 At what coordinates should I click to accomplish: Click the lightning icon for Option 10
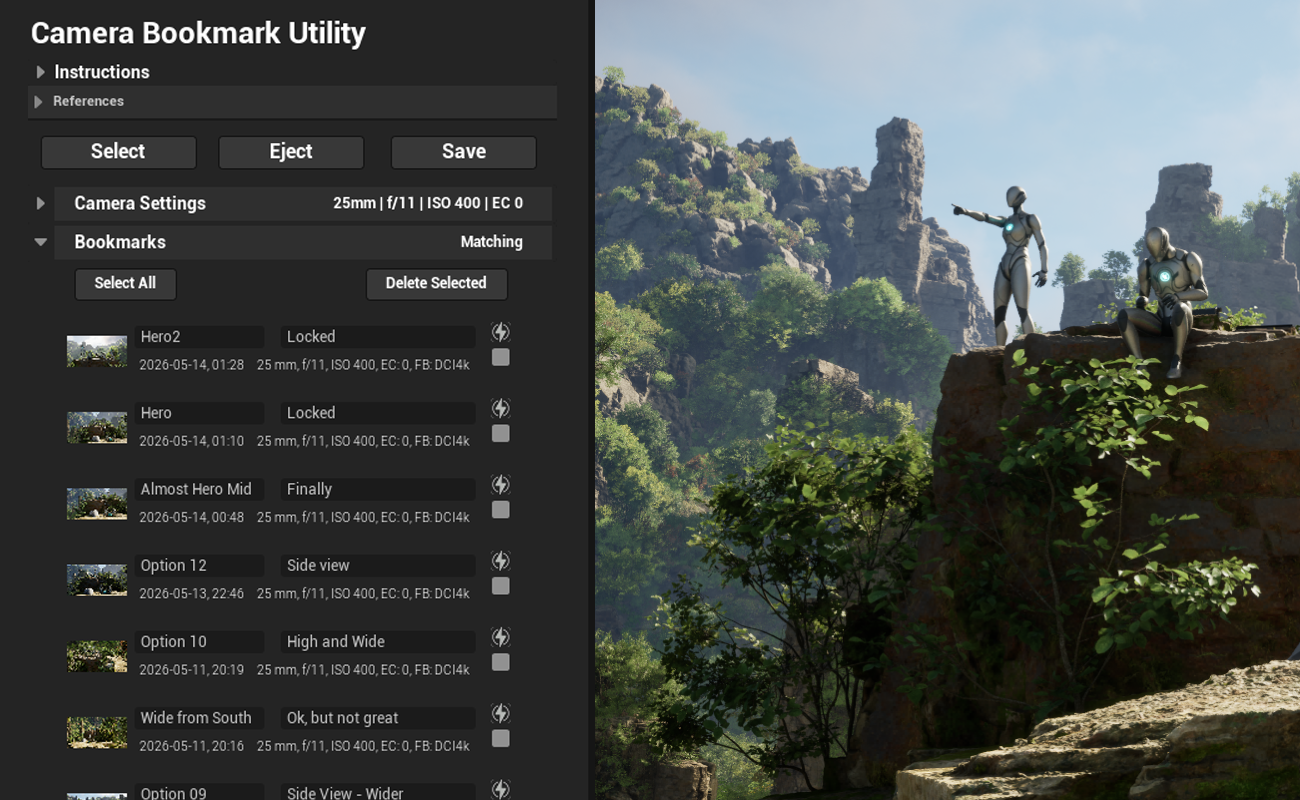point(501,637)
